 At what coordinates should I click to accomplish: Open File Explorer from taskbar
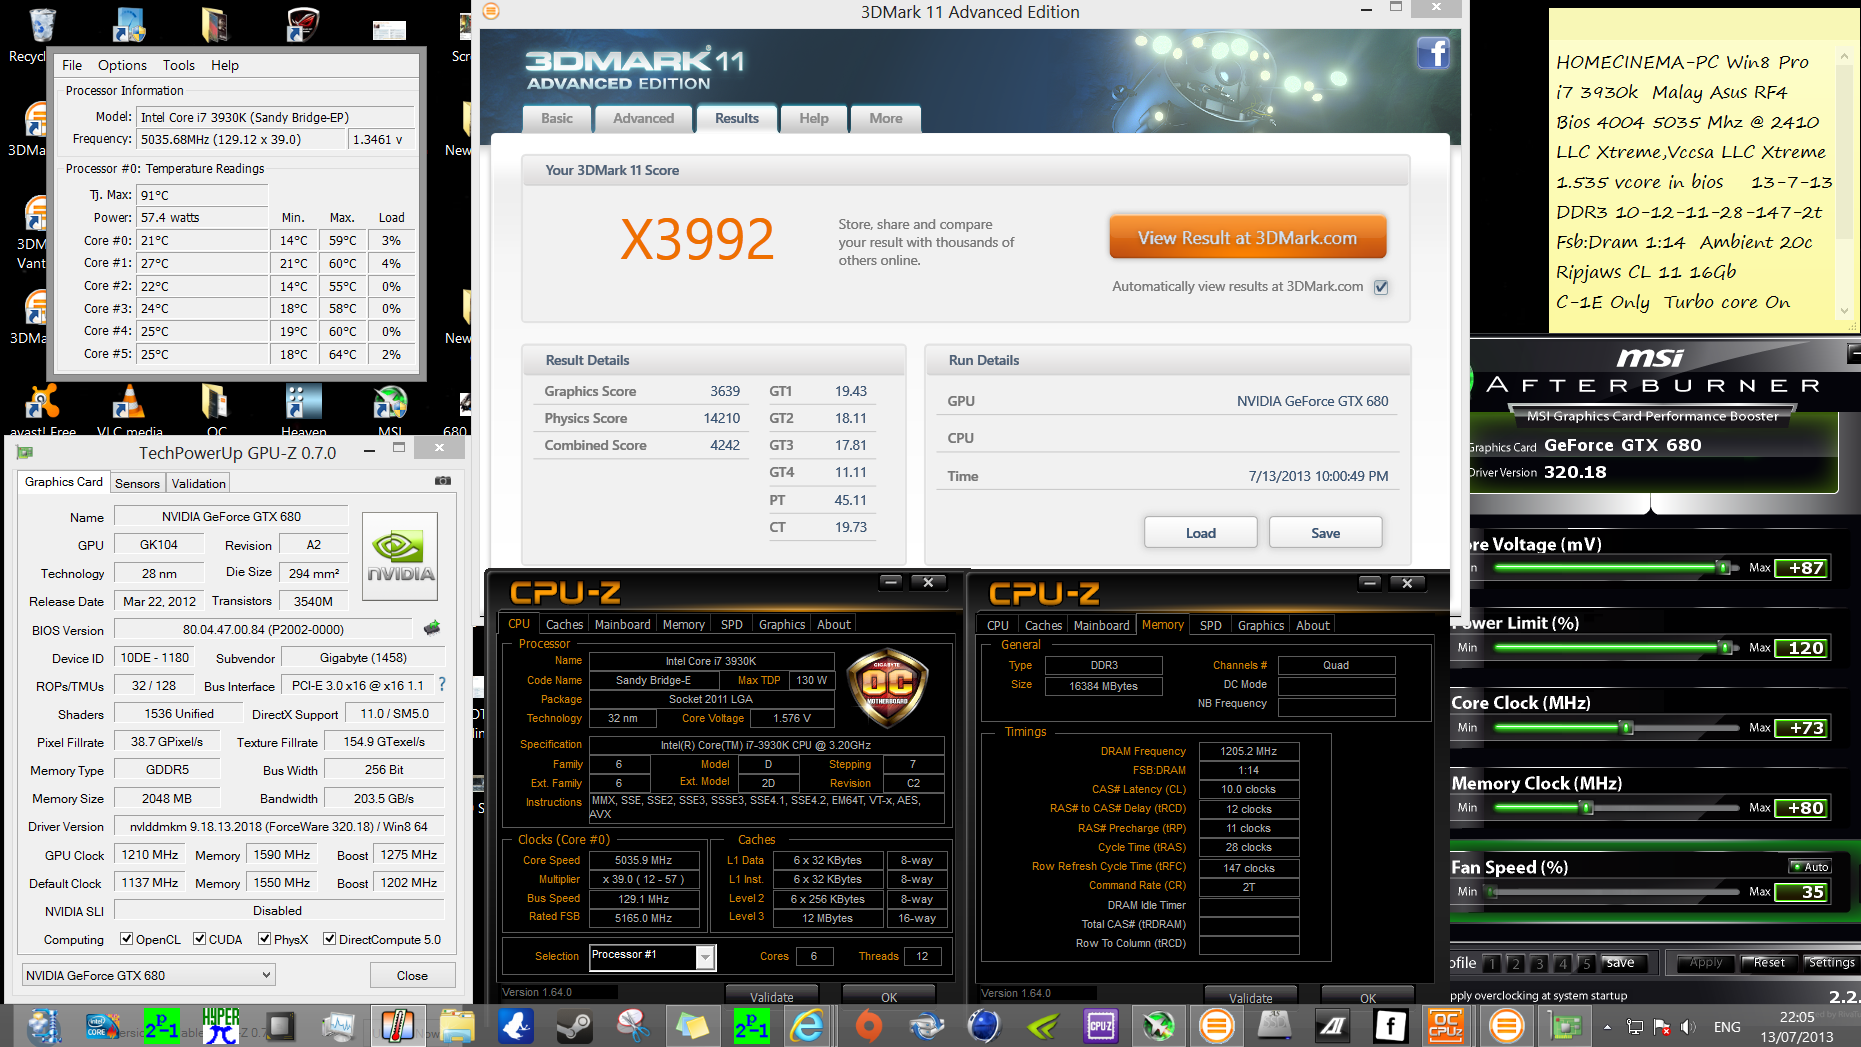457,1026
